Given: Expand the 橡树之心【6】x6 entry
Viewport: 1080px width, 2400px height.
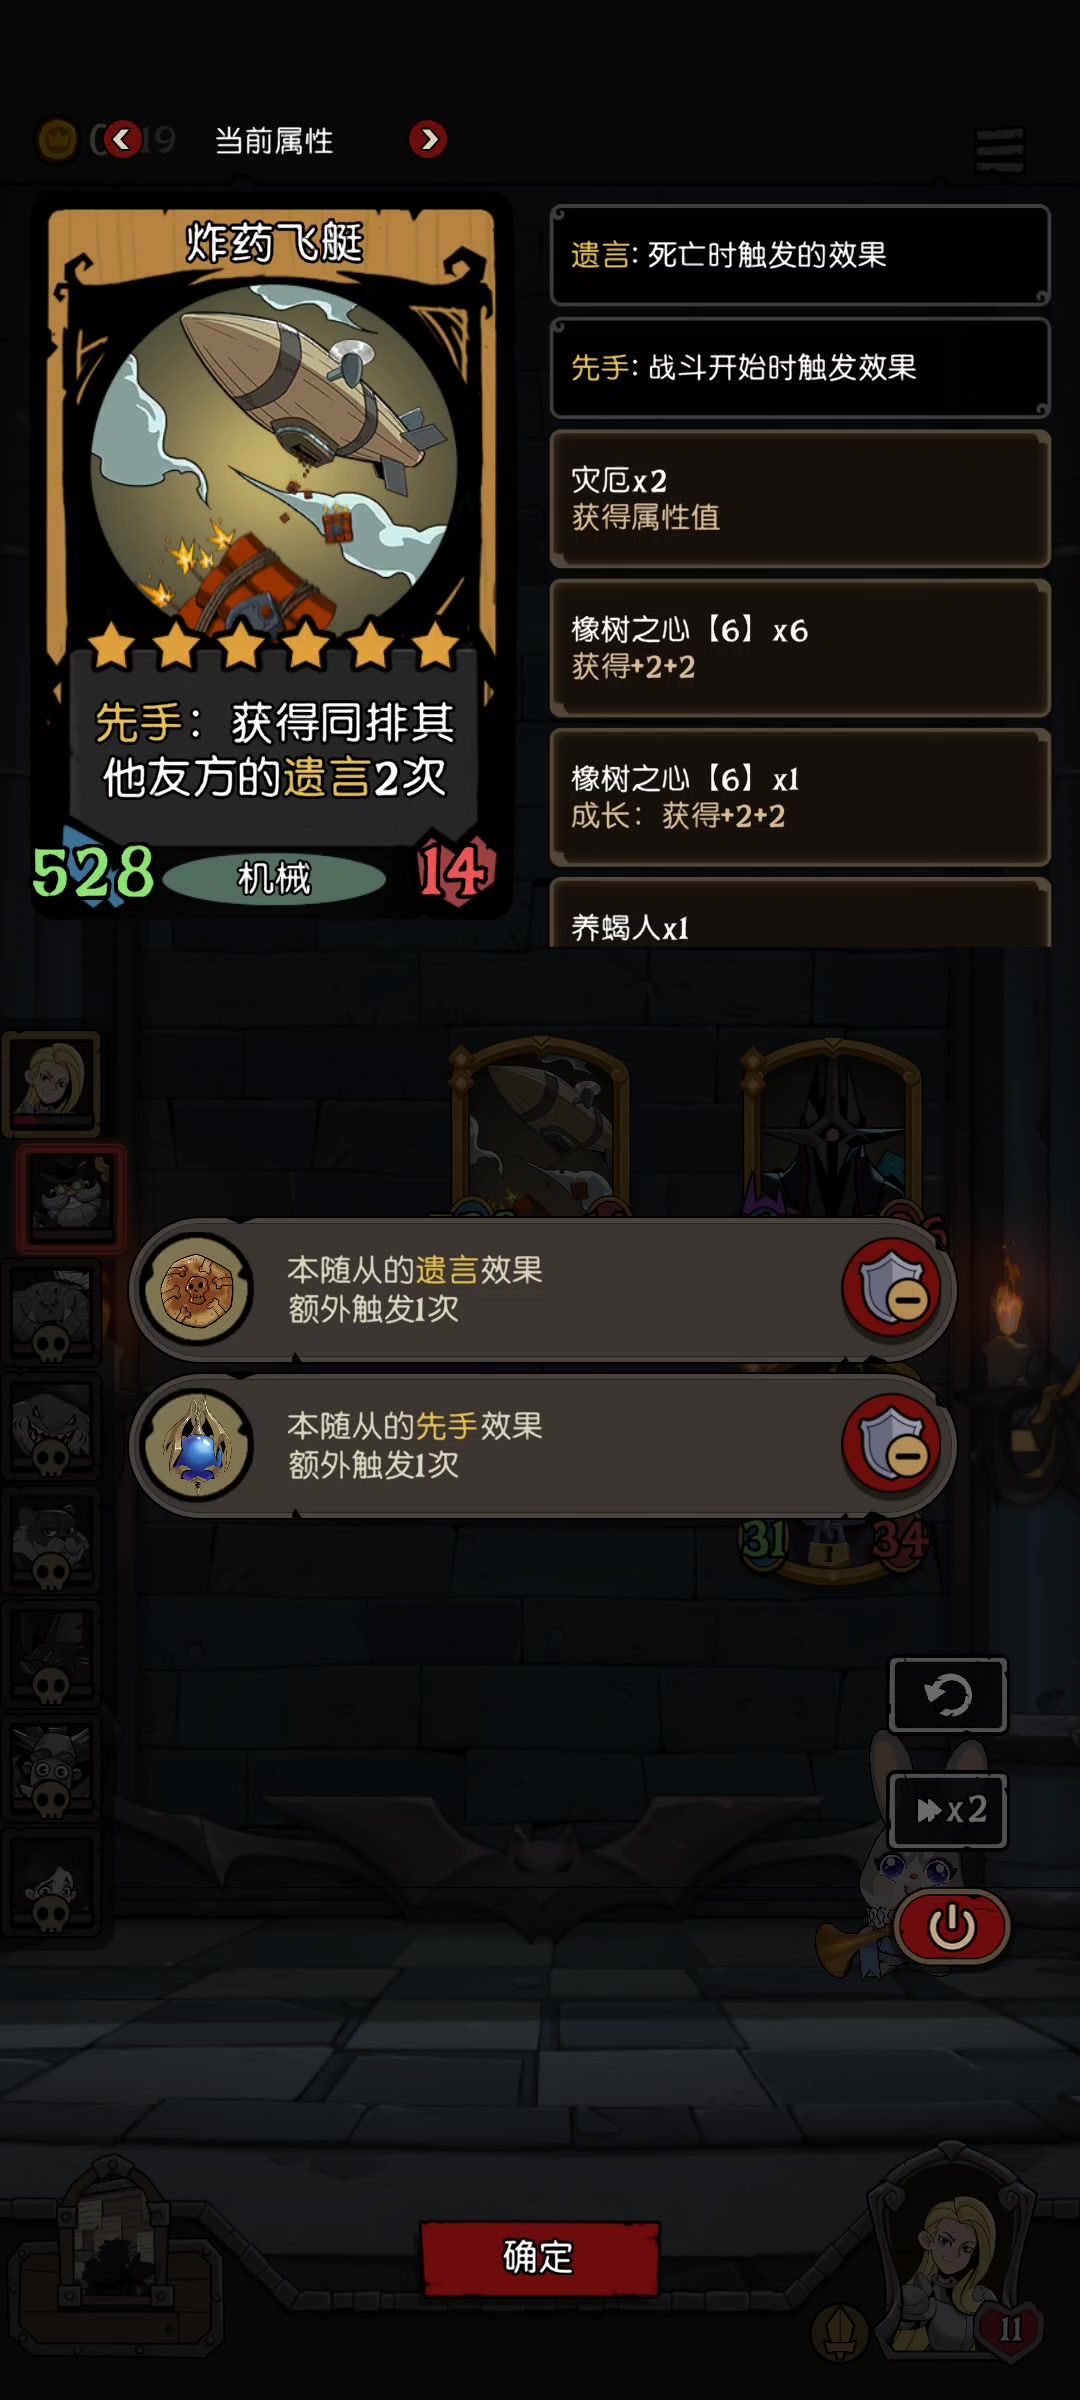Looking at the screenshot, I should (800, 648).
